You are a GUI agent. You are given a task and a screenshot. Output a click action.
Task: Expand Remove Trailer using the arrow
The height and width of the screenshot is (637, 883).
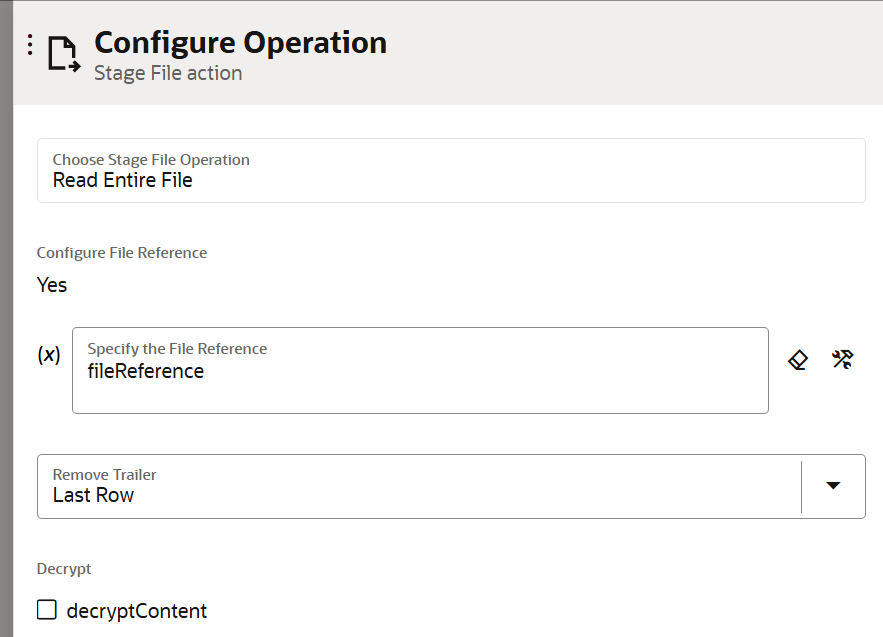(x=833, y=485)
